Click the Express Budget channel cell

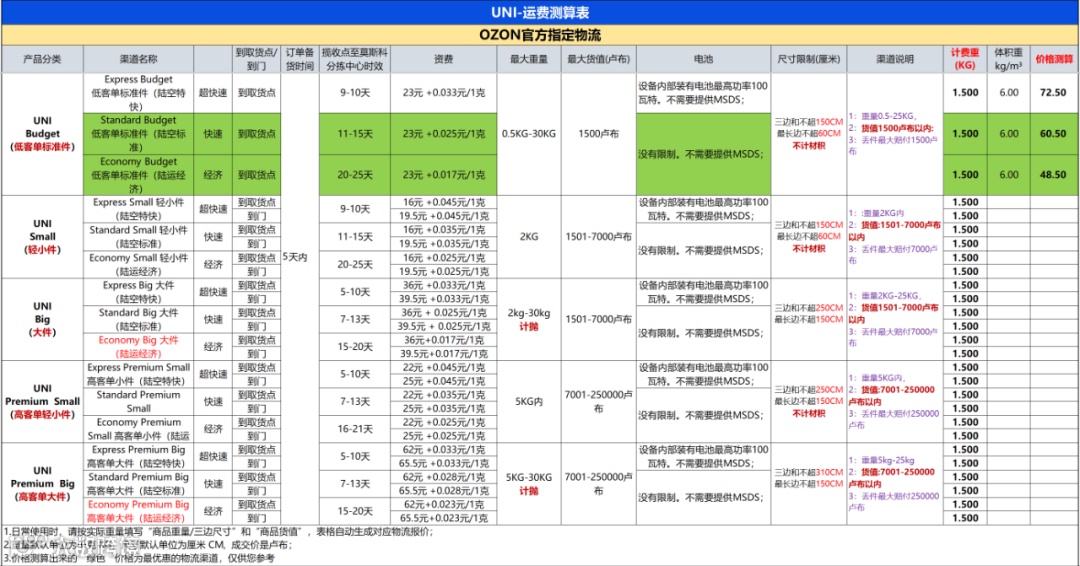click(x=138, y=93)
